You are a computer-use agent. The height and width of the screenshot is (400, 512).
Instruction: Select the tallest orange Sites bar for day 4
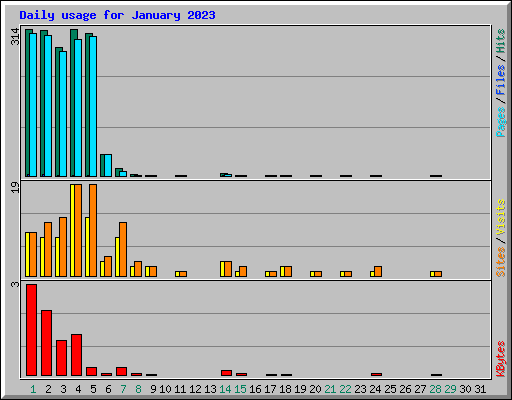tap(78, 230)
